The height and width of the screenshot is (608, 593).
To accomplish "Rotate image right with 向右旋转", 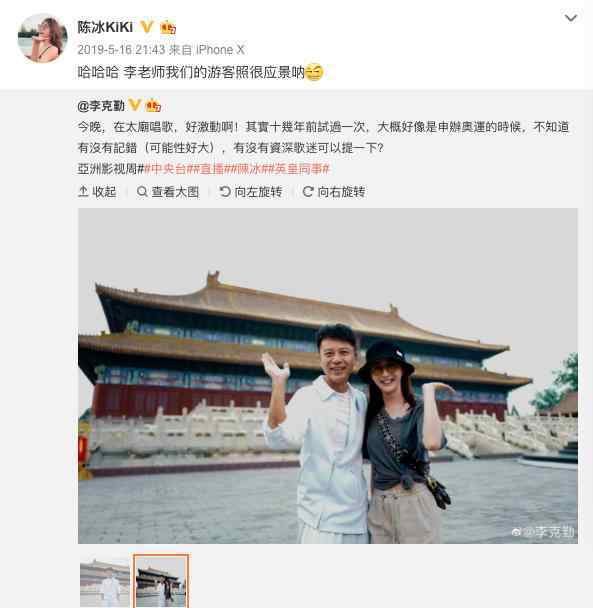I will point(334,192).
